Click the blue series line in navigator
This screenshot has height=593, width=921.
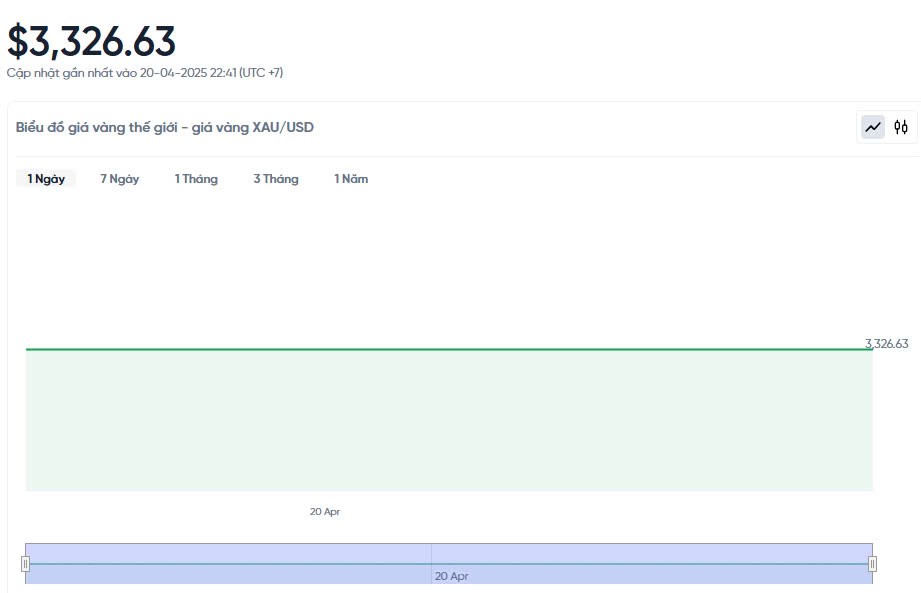(x=250, y=564)
